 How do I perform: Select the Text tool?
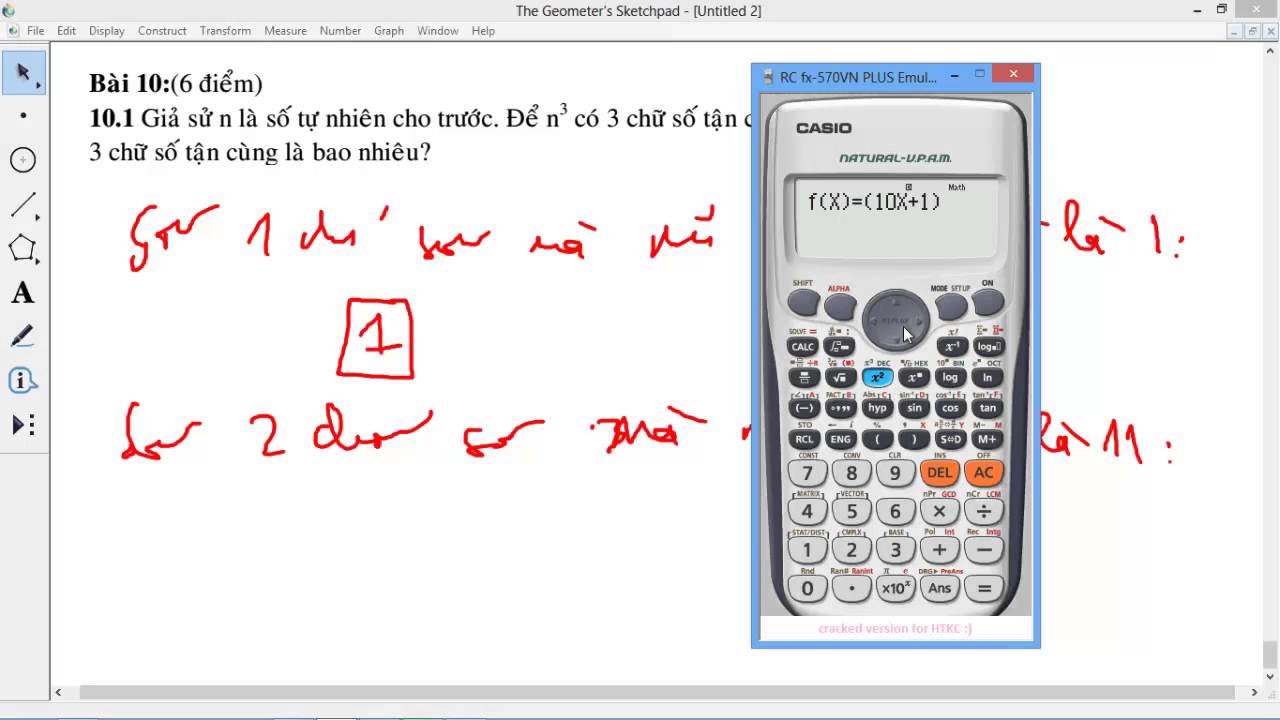[23, 293]
